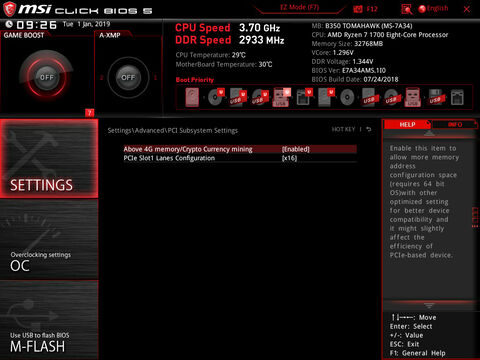The height and width of the screenshot is (360, 480).
Task: Click the MB: B350 TOMAHAWK text
Action: click(362, 26)
